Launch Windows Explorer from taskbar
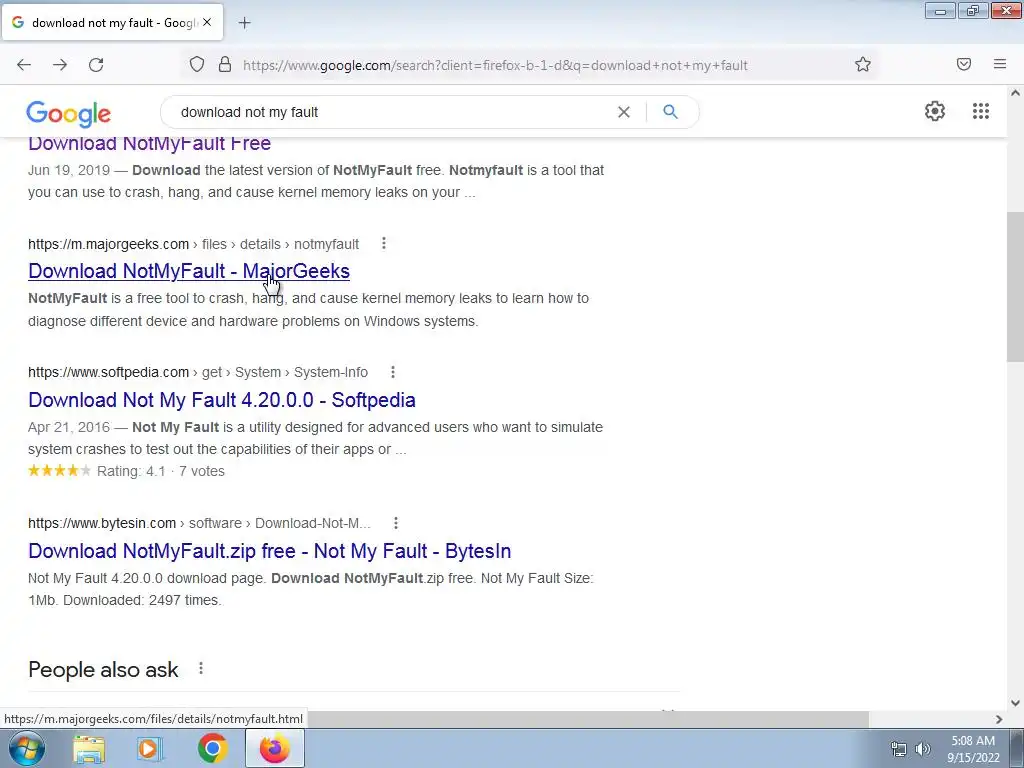The width and height of the screenshot is (1024, 768). (x=89, y=749)
